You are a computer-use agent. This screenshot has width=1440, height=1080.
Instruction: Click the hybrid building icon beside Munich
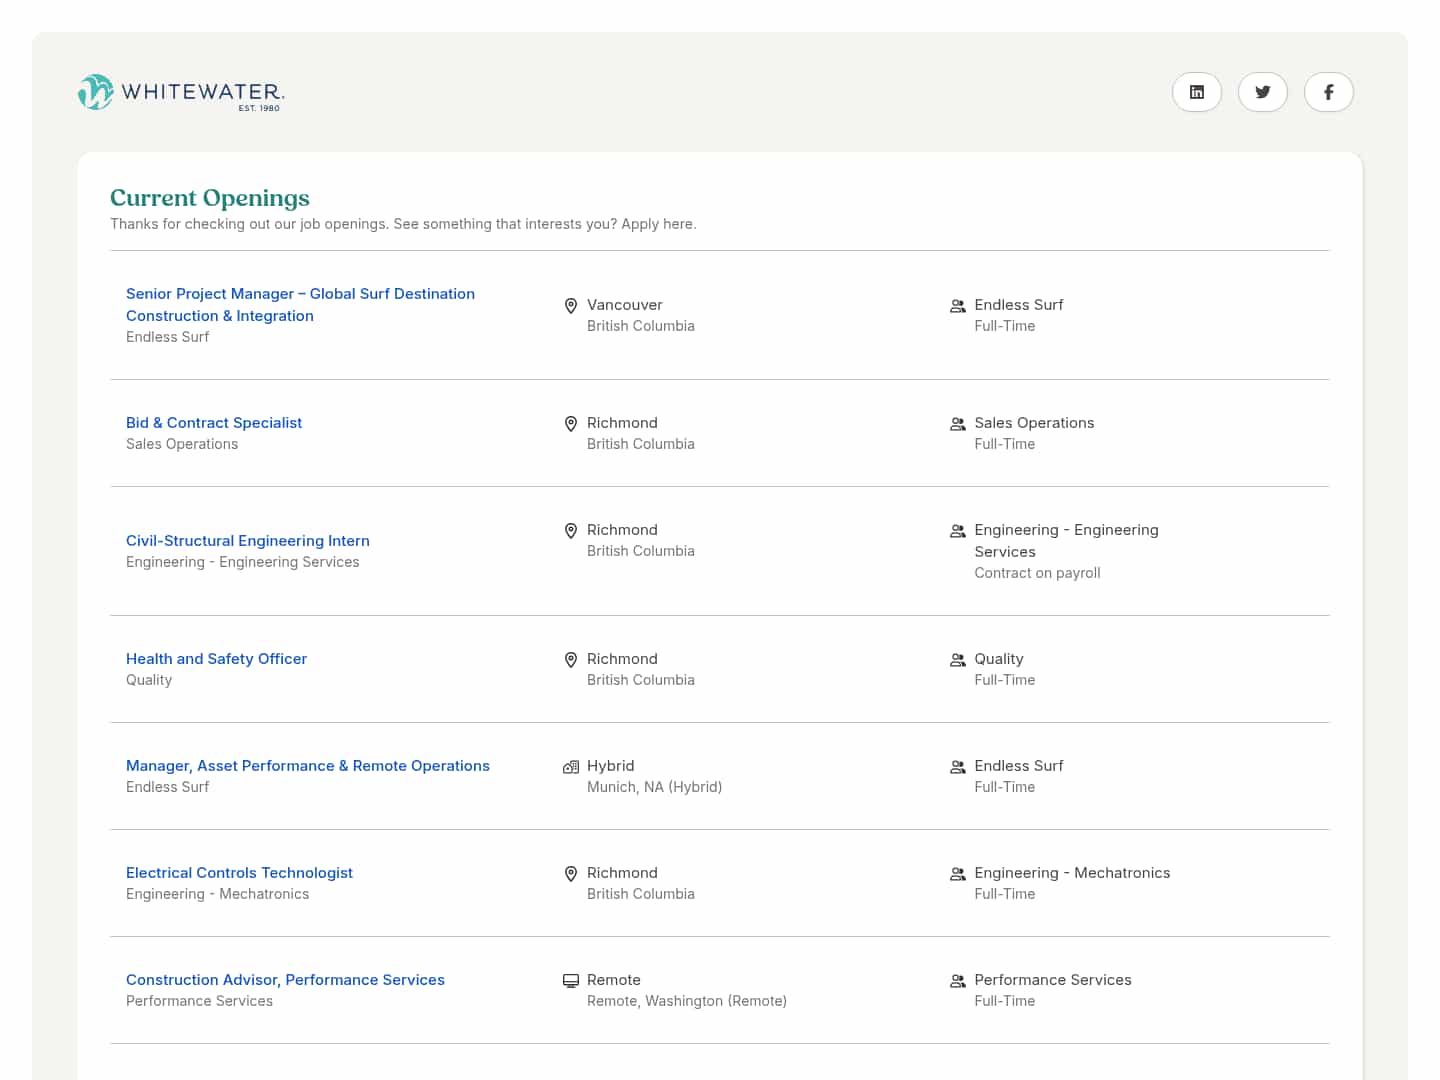[x=571, y=767]
